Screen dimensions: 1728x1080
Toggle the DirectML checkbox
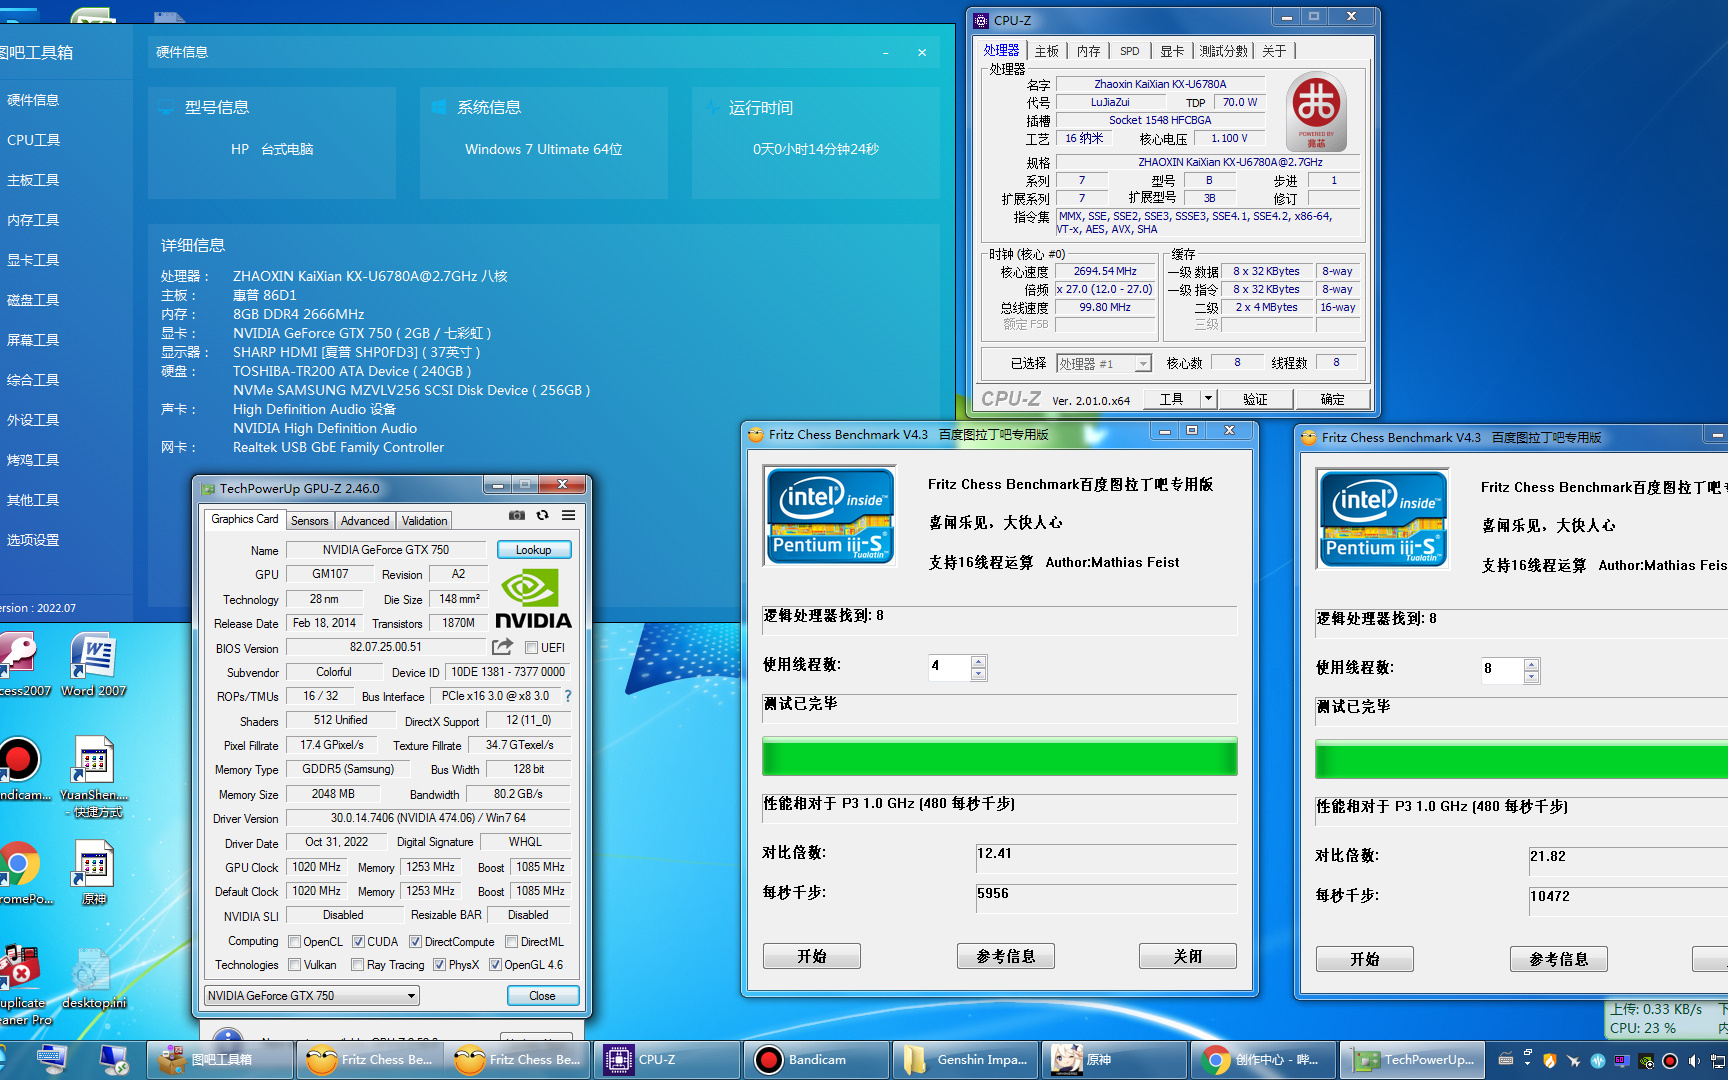pos(511,942)
